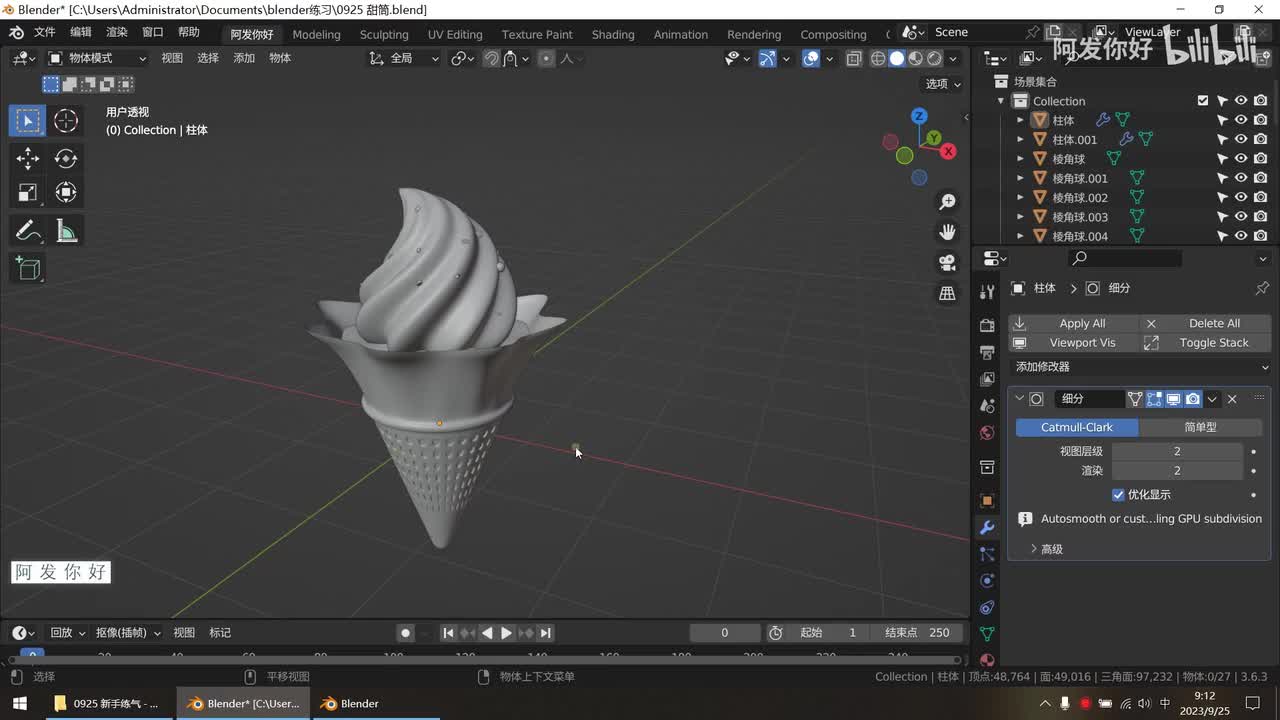Click the Add Cube tool
The image size is (1280, 720).
[x=28, y=268]
